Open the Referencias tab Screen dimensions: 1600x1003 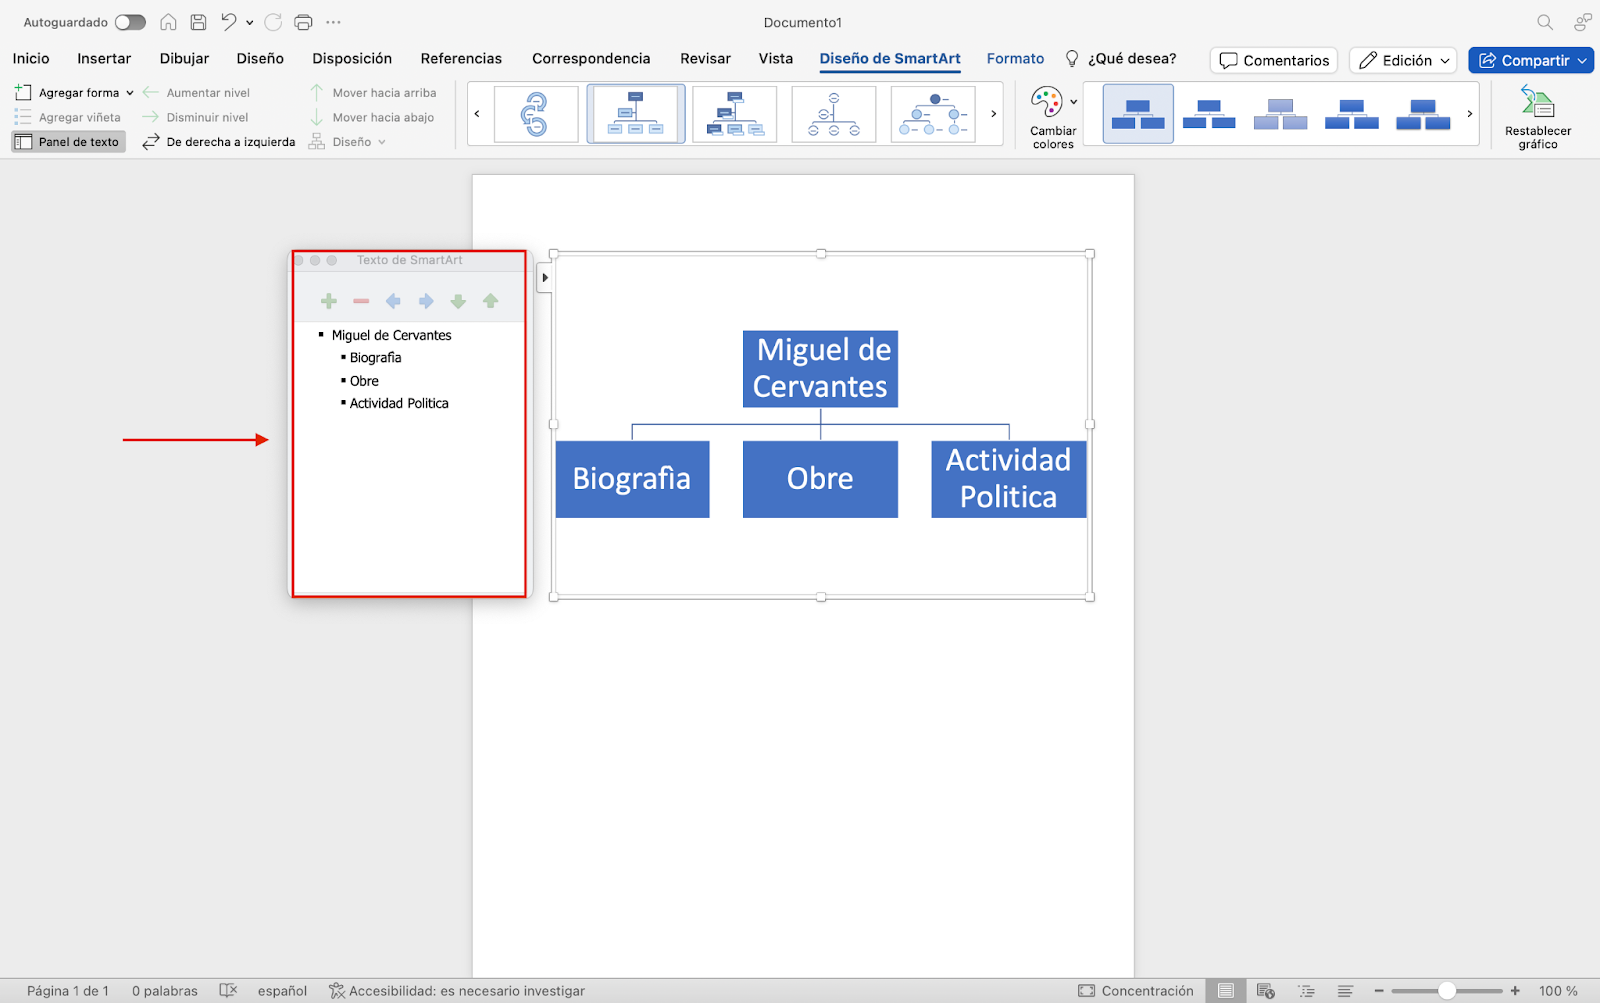tap(461, 59)
